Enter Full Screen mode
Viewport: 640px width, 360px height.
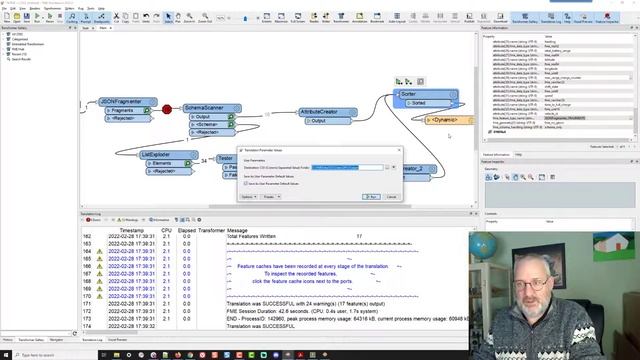(x=298, y=17)
